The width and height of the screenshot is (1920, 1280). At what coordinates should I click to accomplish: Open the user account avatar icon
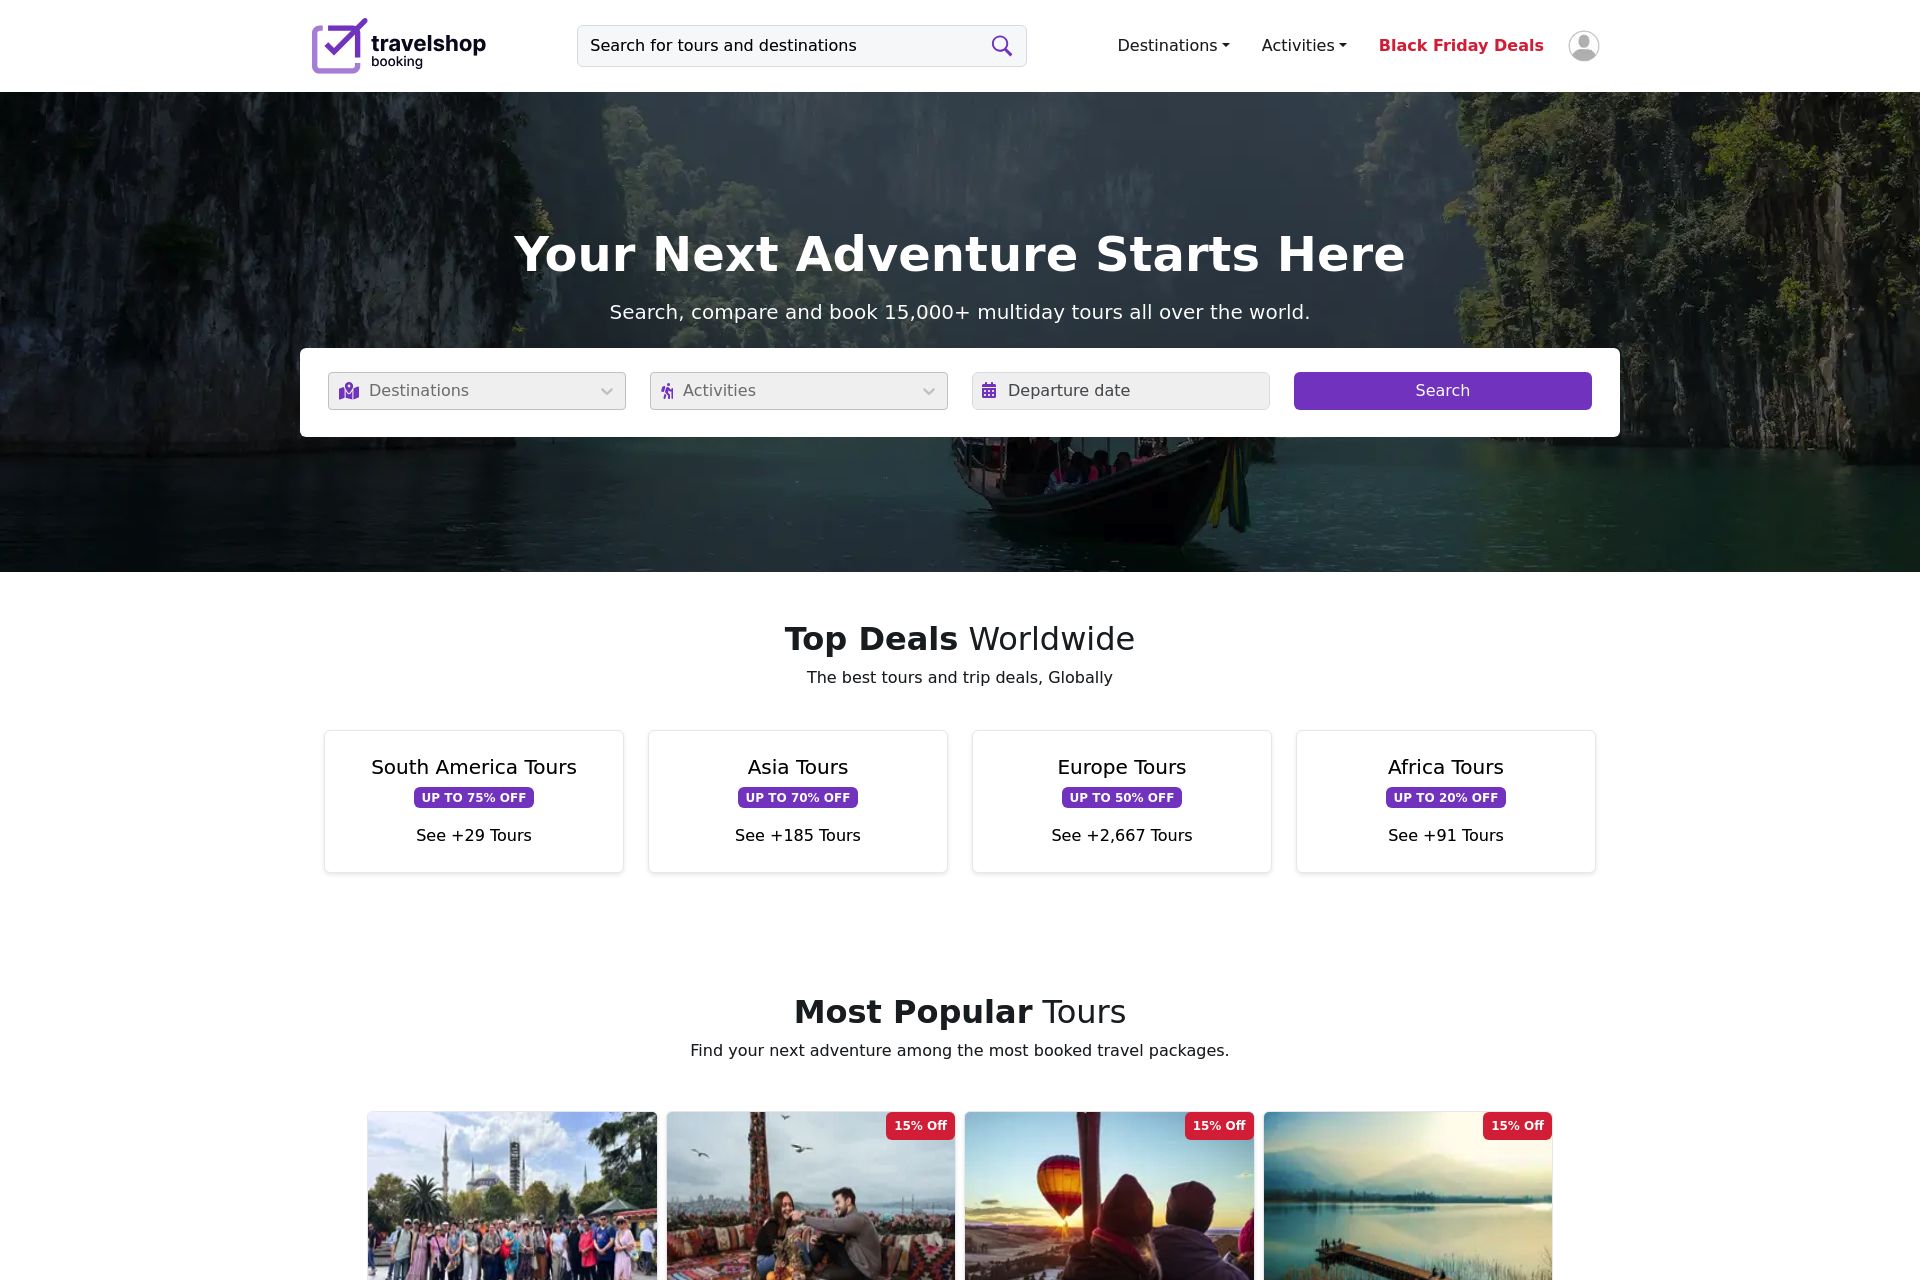tap(1583, 46)
